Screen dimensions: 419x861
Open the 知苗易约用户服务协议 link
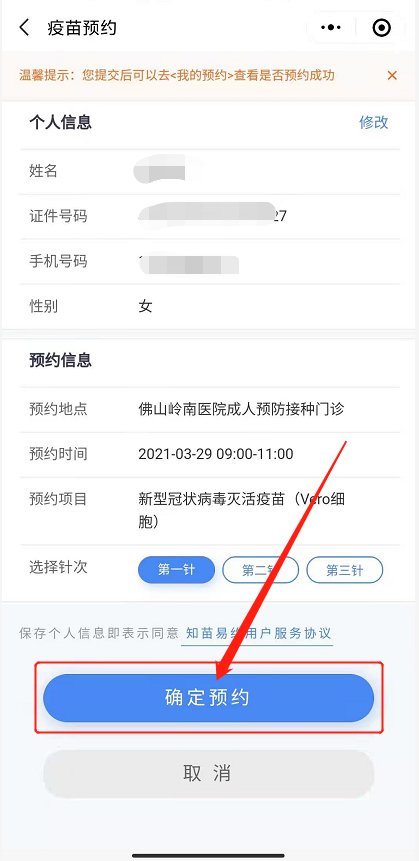(x=258, y=633)
